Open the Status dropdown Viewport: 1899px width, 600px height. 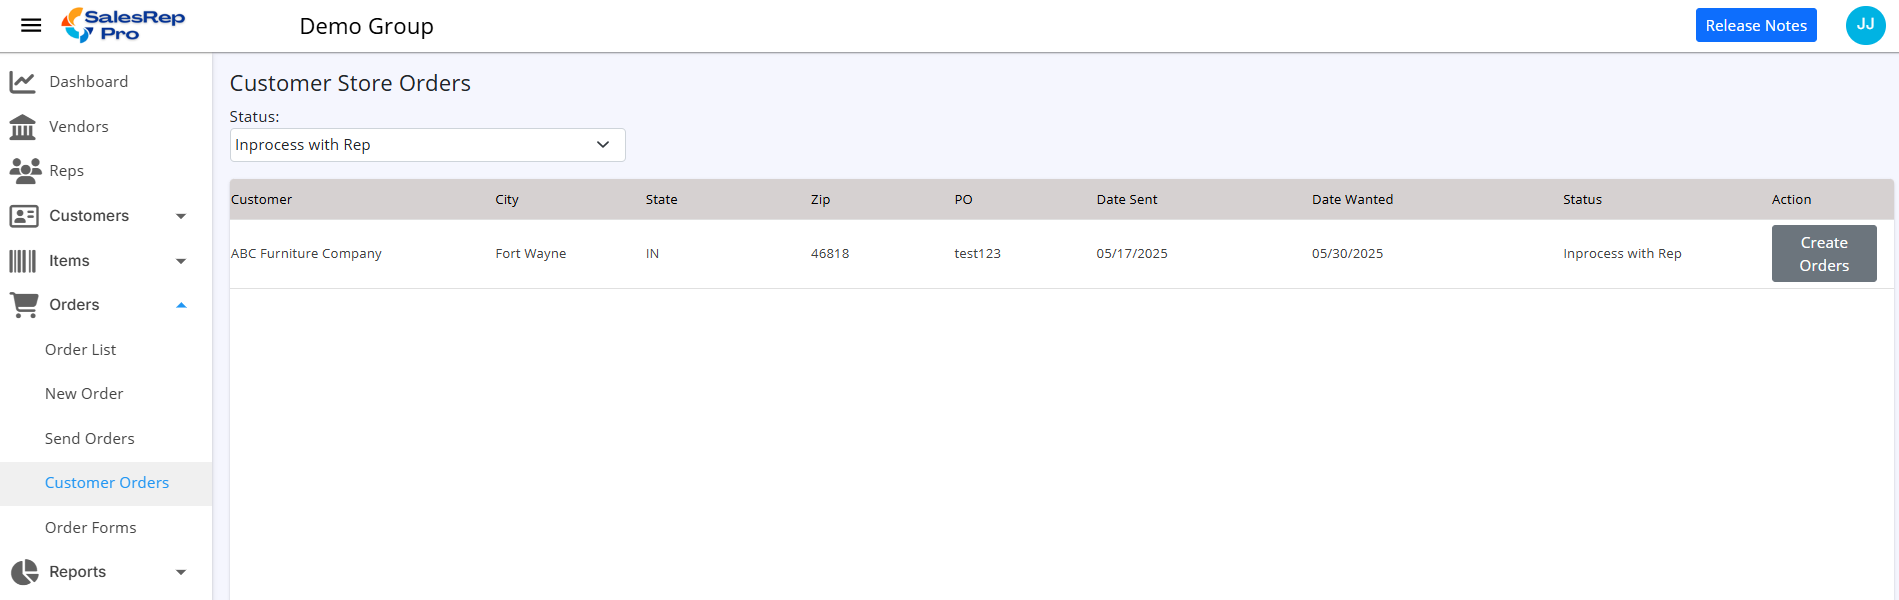(427, 145)
